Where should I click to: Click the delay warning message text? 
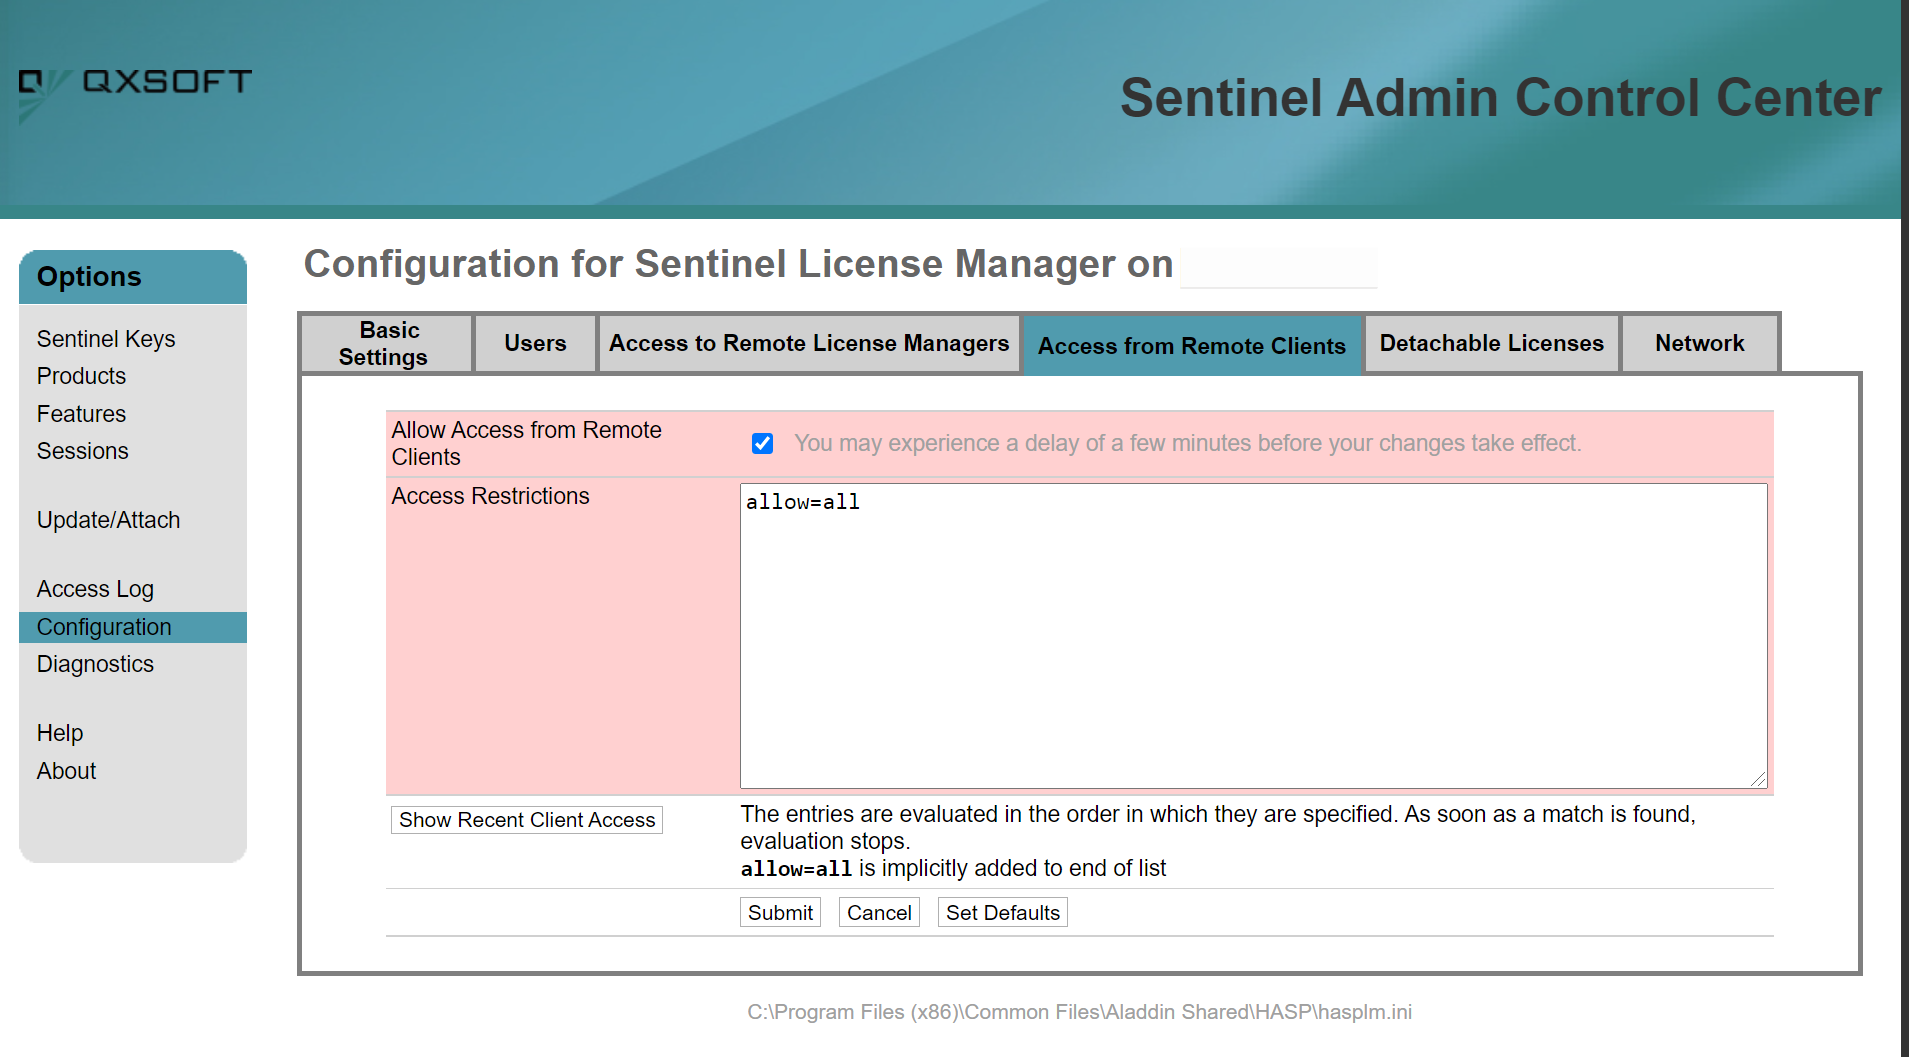click(1188, 443)
